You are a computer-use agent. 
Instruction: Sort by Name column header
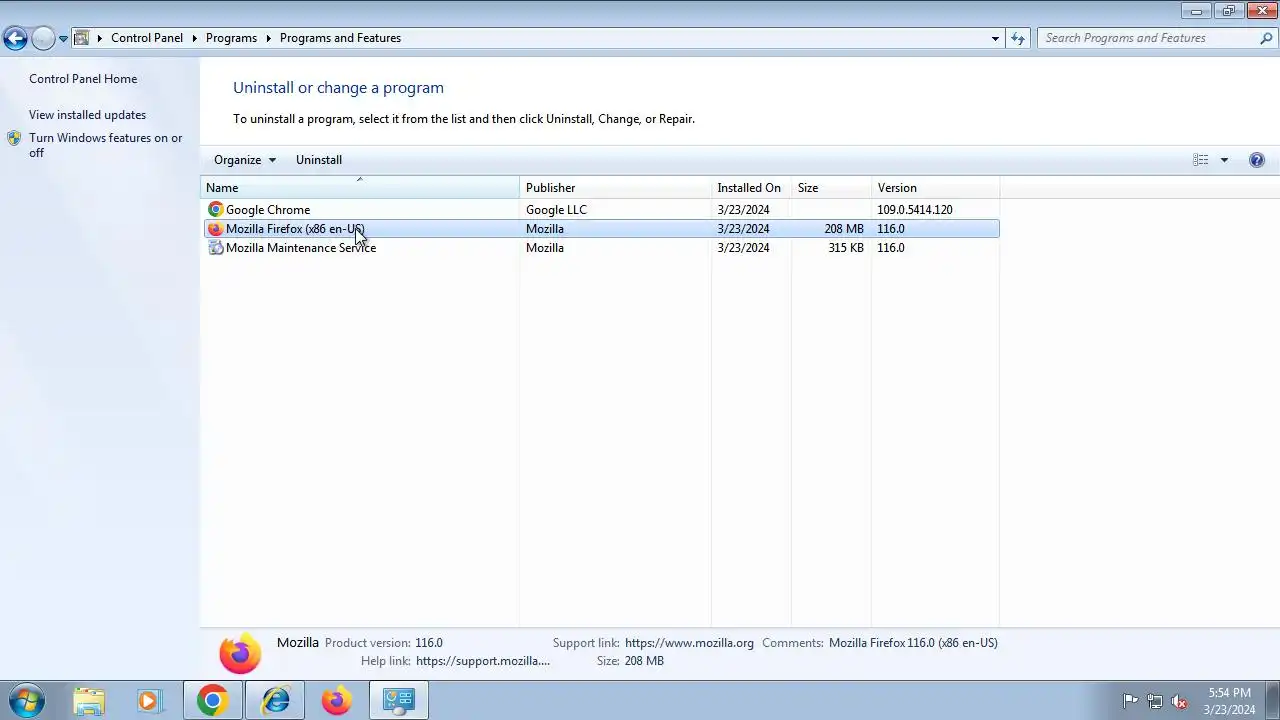click(x=360, y=188)
